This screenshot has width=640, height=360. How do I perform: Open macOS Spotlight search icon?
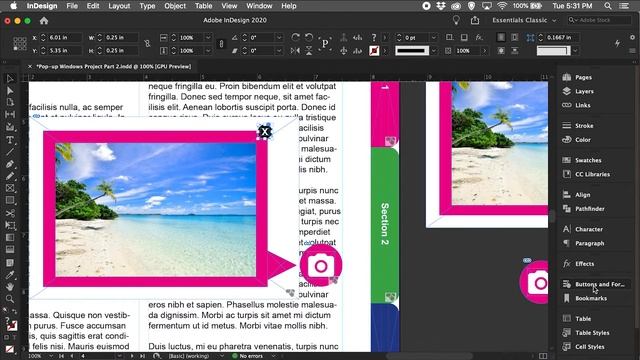click(608, 6)
